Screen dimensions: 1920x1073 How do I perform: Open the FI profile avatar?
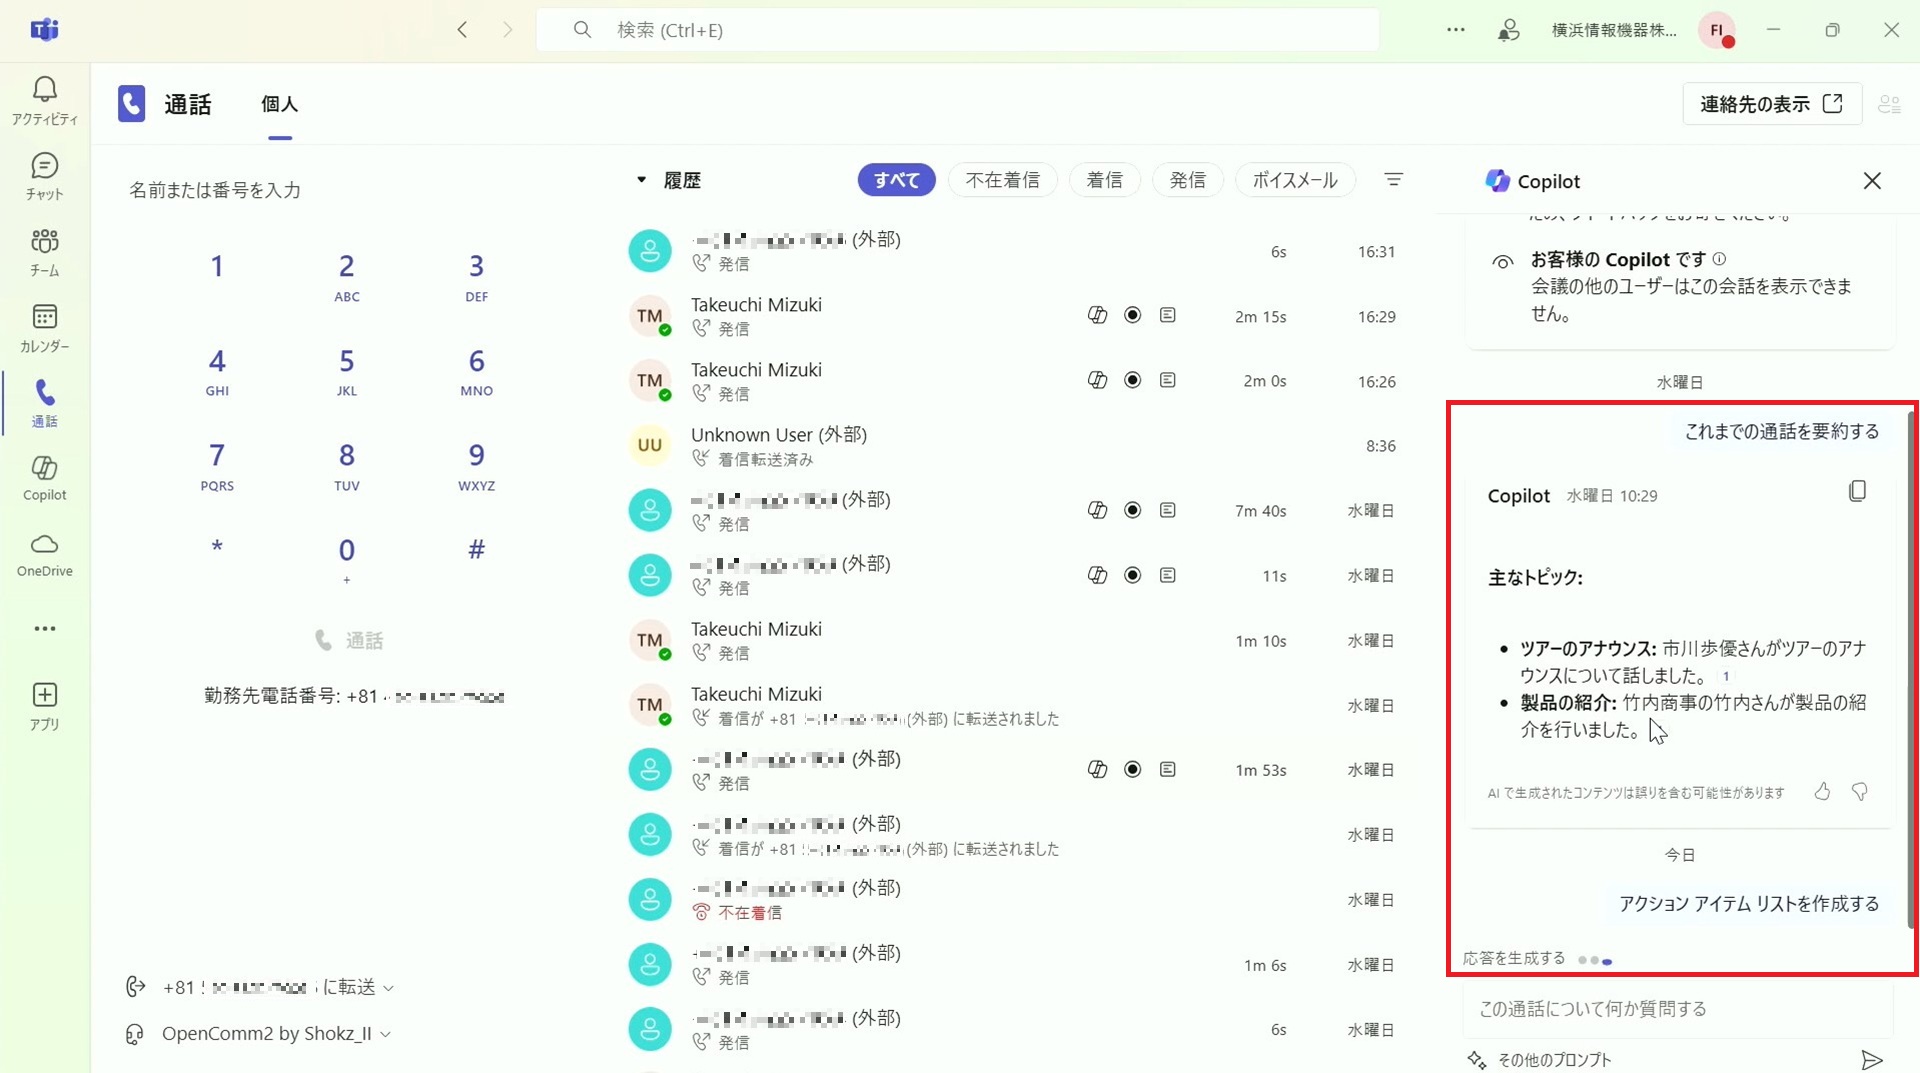tap(1717, 30)
